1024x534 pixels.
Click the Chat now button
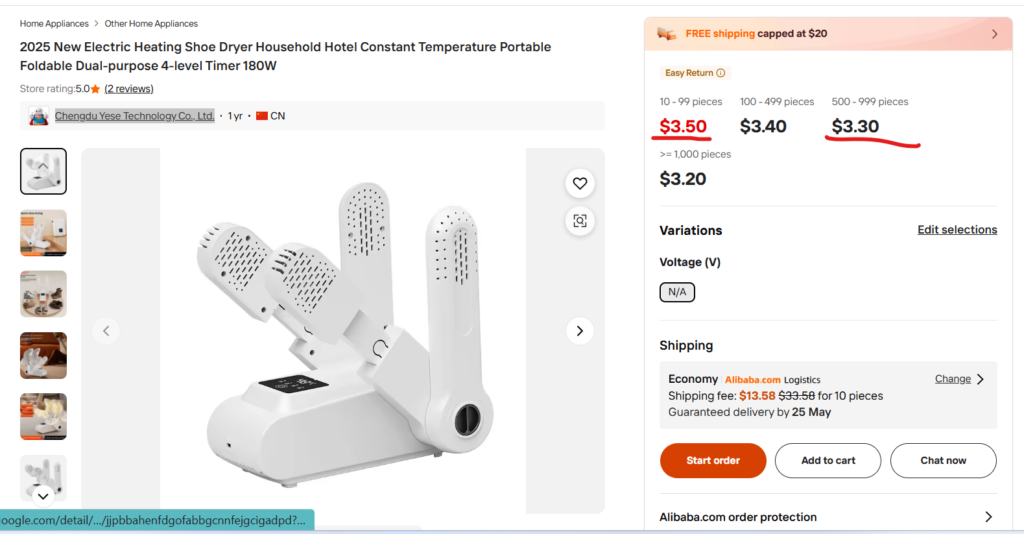point(943,461)
